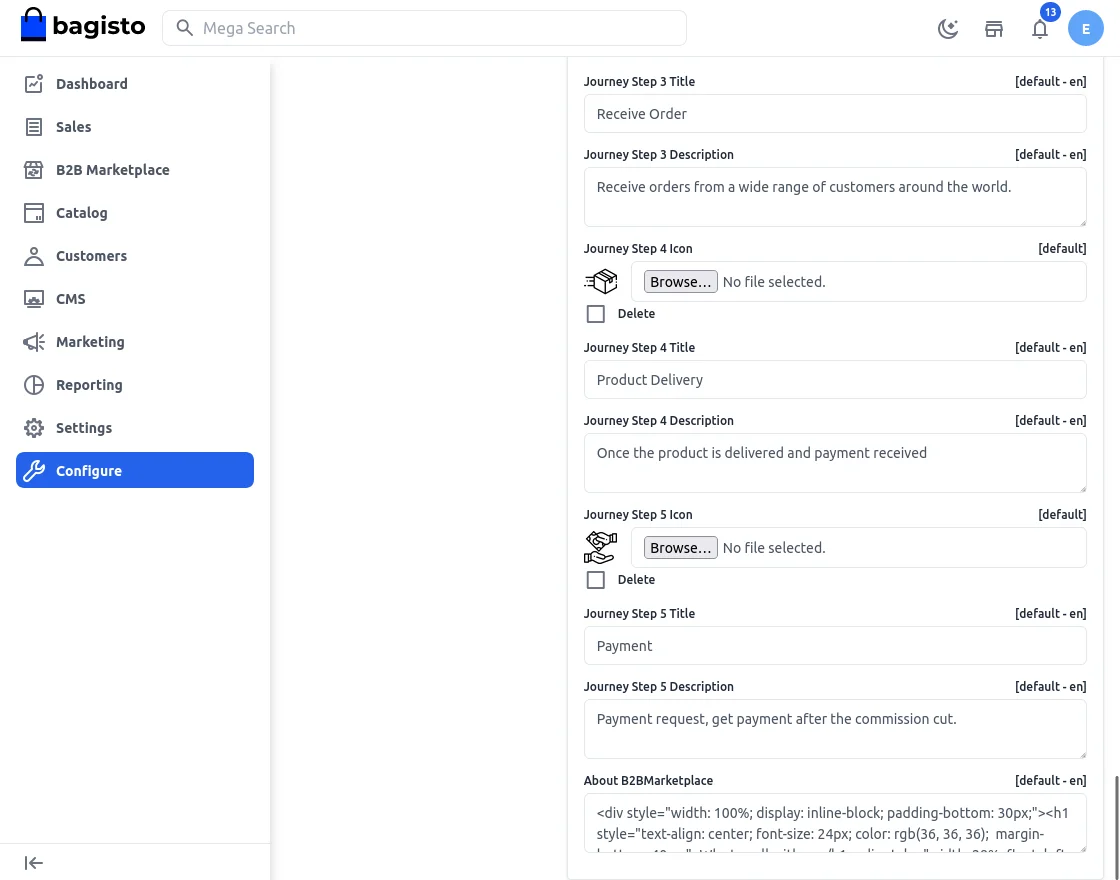Select the Configure menu item
1120x880 pixels.
click(x=135, y=471)
